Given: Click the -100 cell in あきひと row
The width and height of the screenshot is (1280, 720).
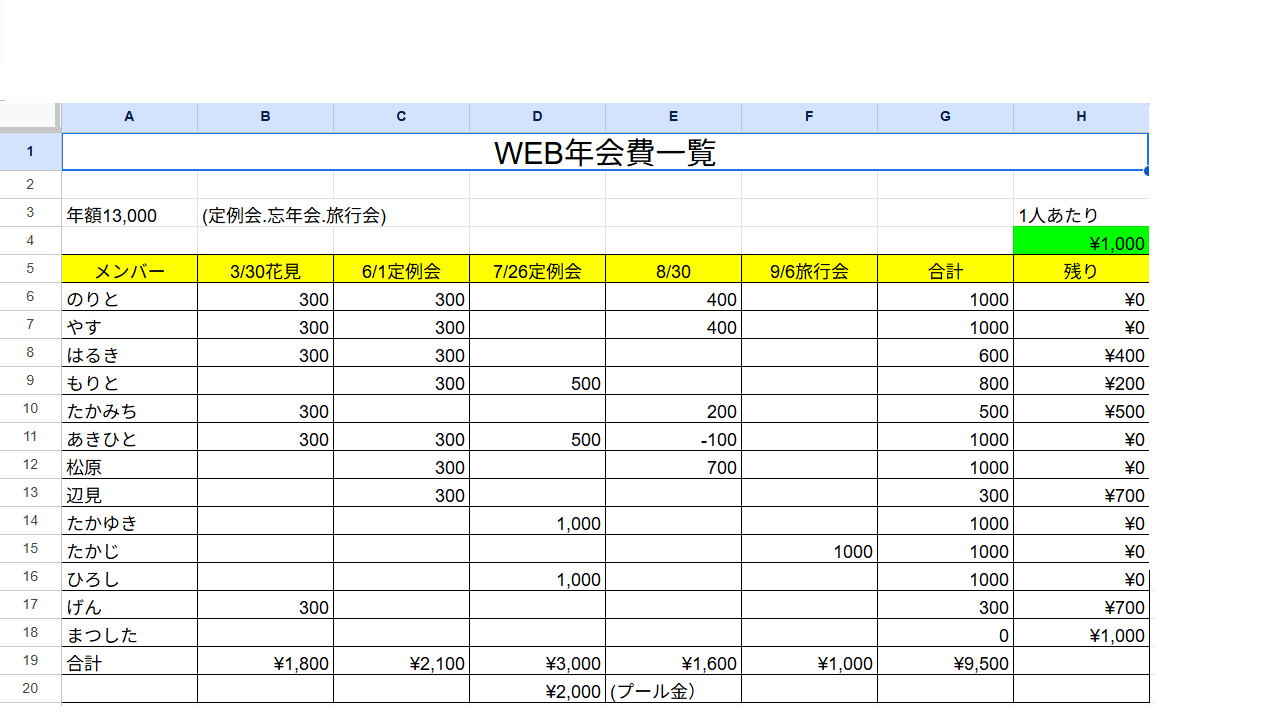Looking at the screenshot, I should [x=673, y=439].
